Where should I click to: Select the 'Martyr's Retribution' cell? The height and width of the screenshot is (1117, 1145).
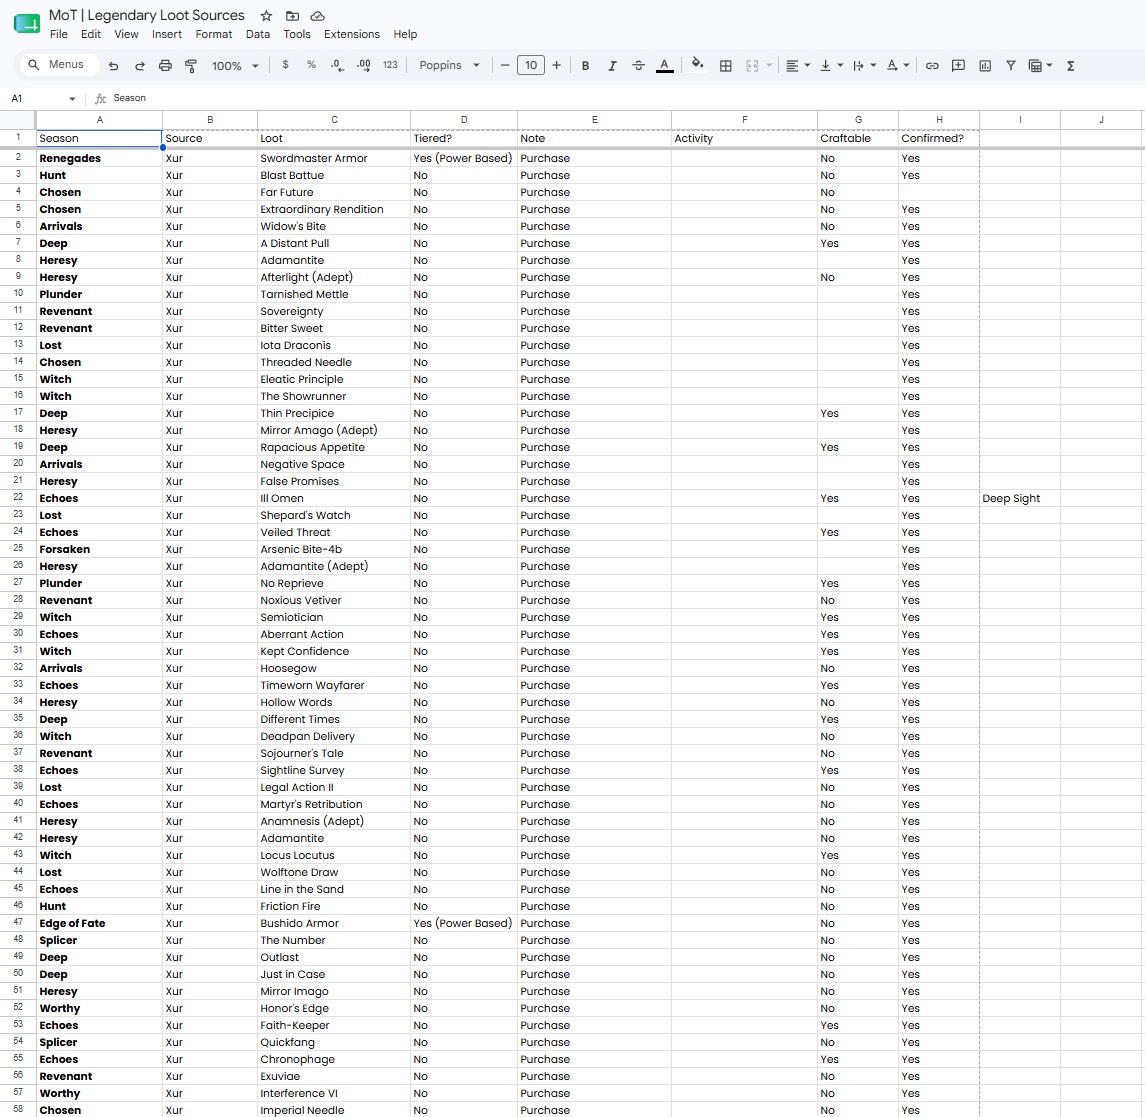point(334,804)
